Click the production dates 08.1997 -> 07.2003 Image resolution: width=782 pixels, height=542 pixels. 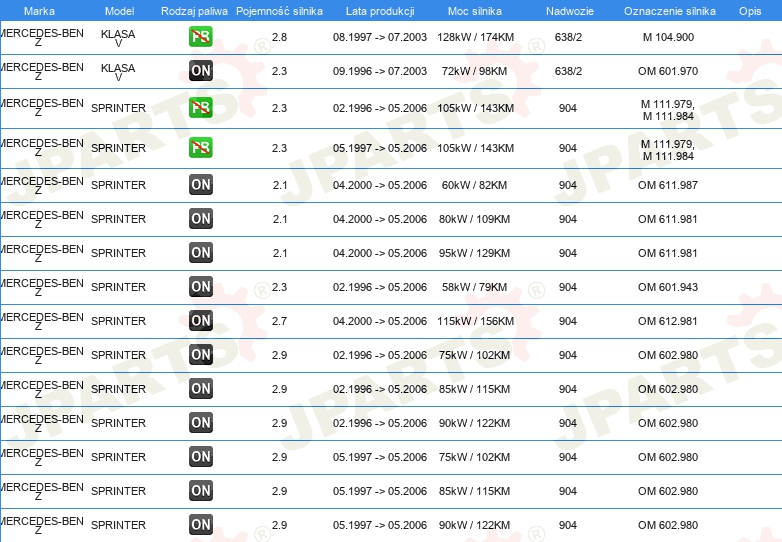pyautogui.click(x=380, y=37)
